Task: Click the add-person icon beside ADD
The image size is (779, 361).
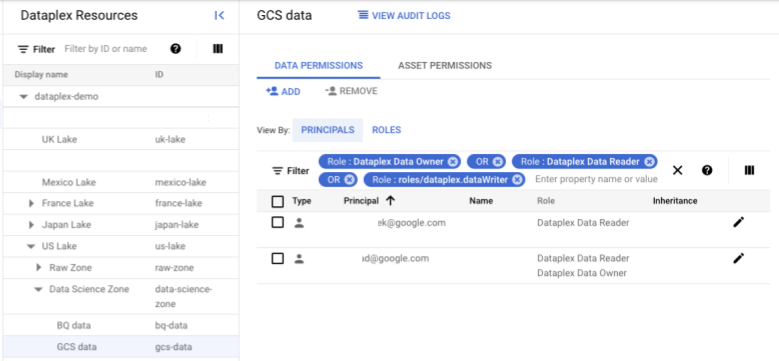Action: 272,91
